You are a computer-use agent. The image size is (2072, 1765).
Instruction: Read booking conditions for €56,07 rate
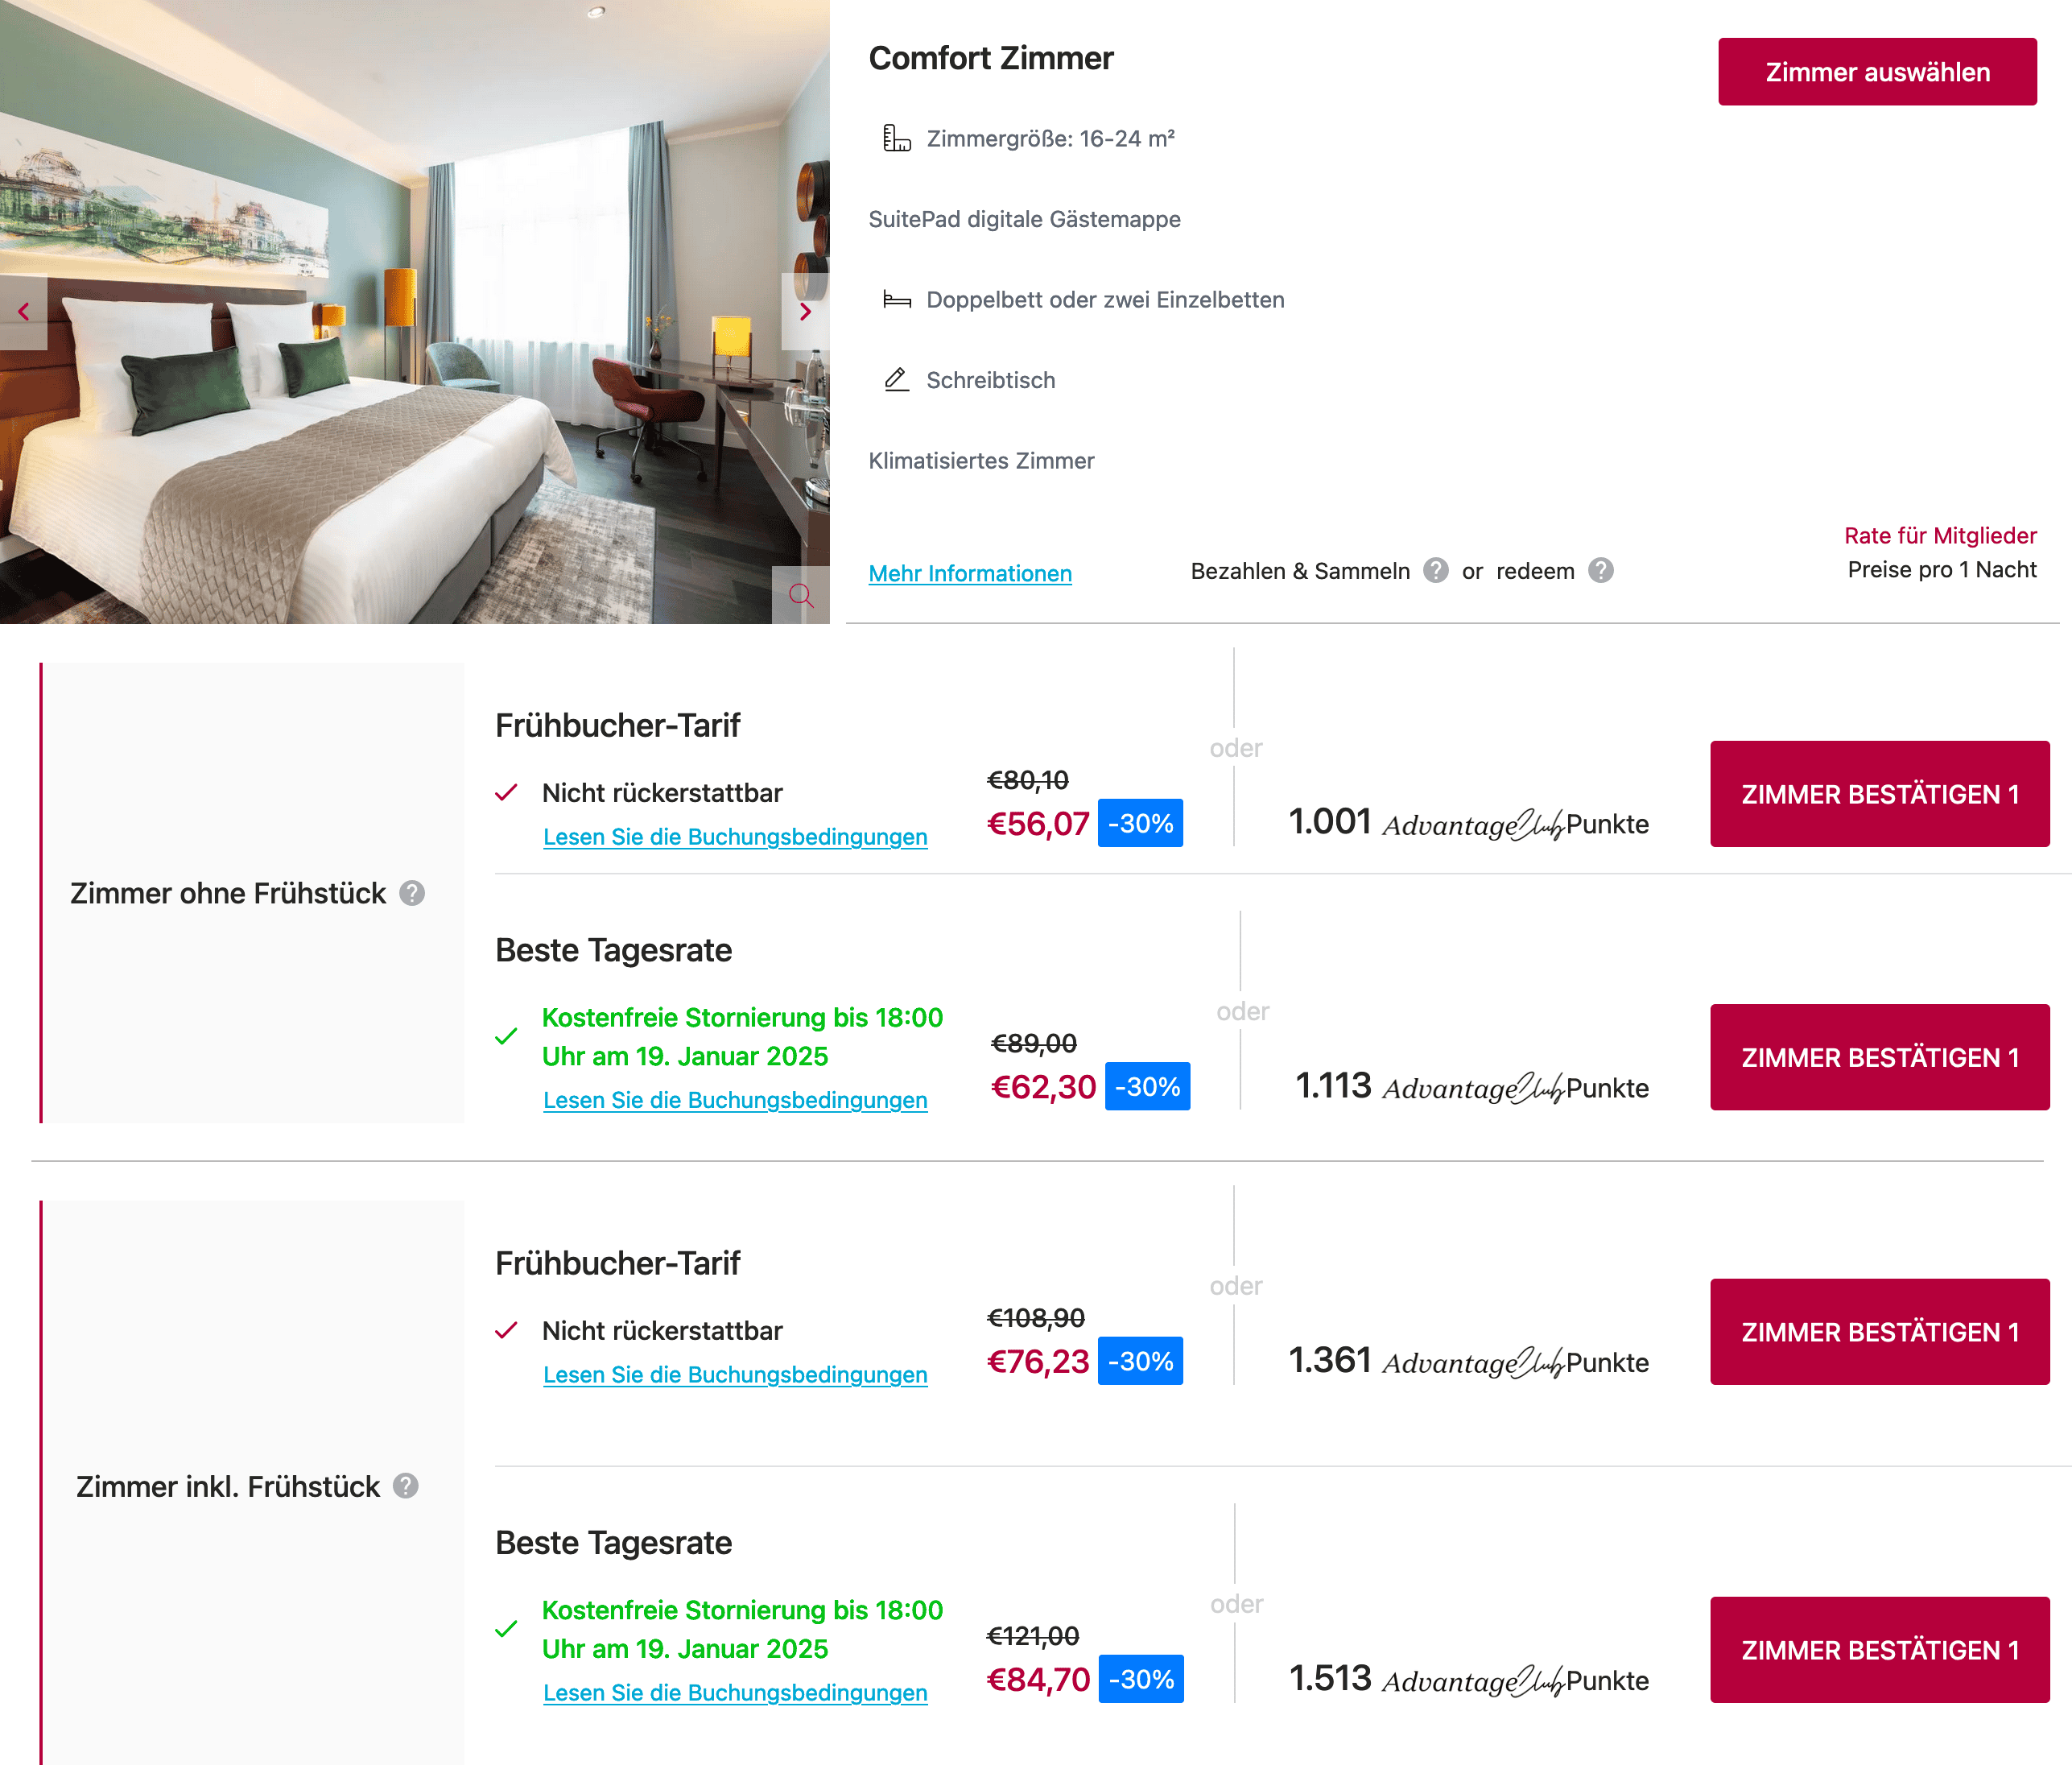click(x=735, y=837)
